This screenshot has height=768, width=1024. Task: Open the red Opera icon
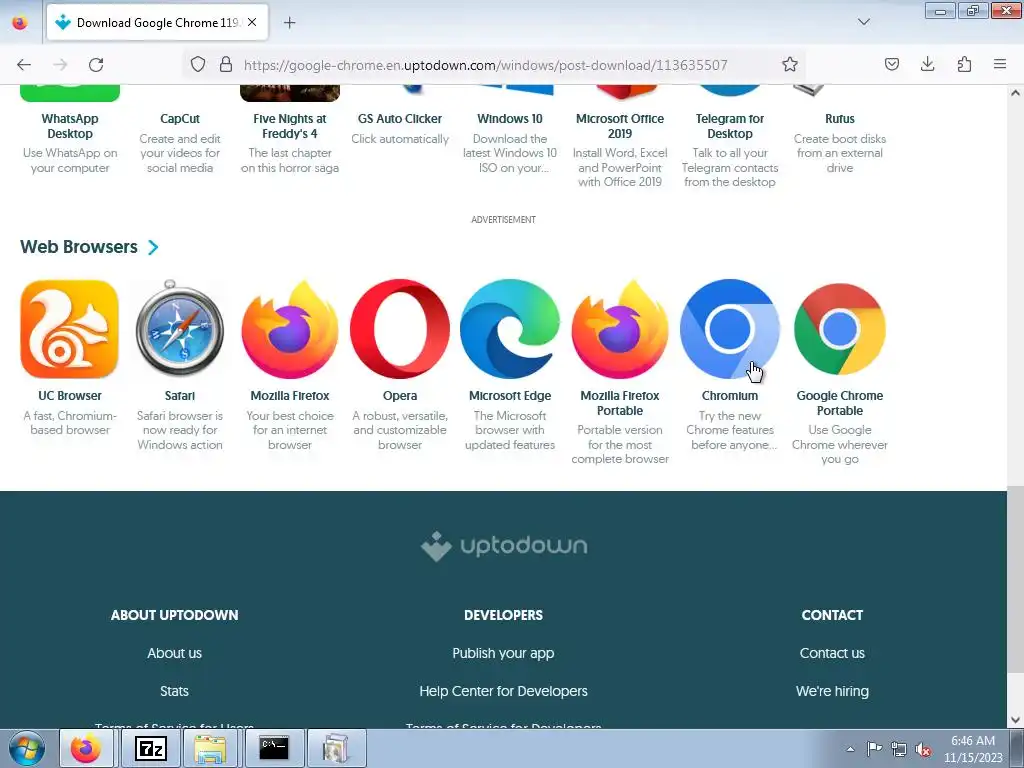coord(400,329)
